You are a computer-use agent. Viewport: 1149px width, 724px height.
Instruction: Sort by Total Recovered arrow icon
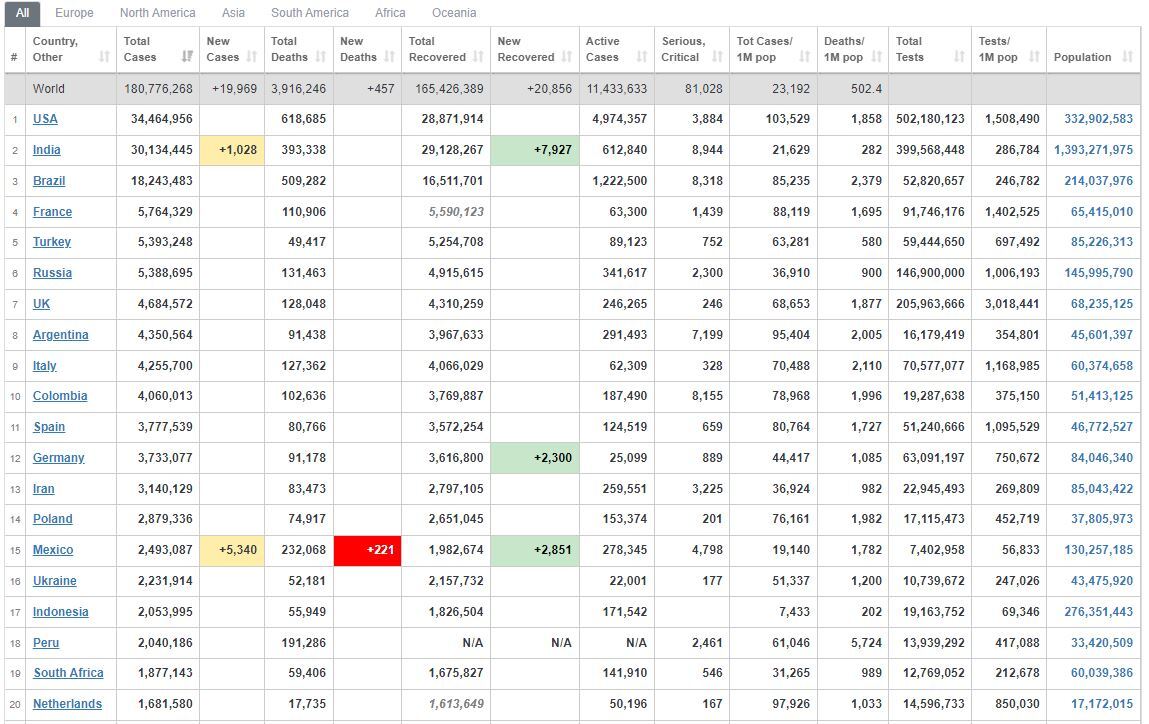(x=479, y=56)
